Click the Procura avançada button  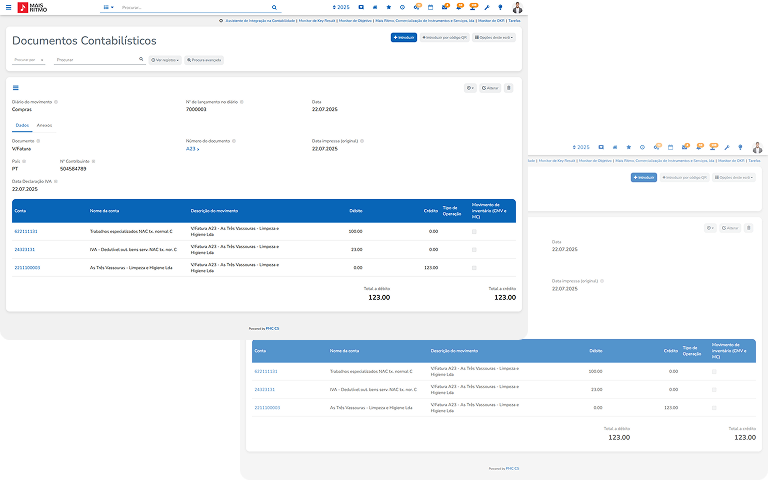205,60
